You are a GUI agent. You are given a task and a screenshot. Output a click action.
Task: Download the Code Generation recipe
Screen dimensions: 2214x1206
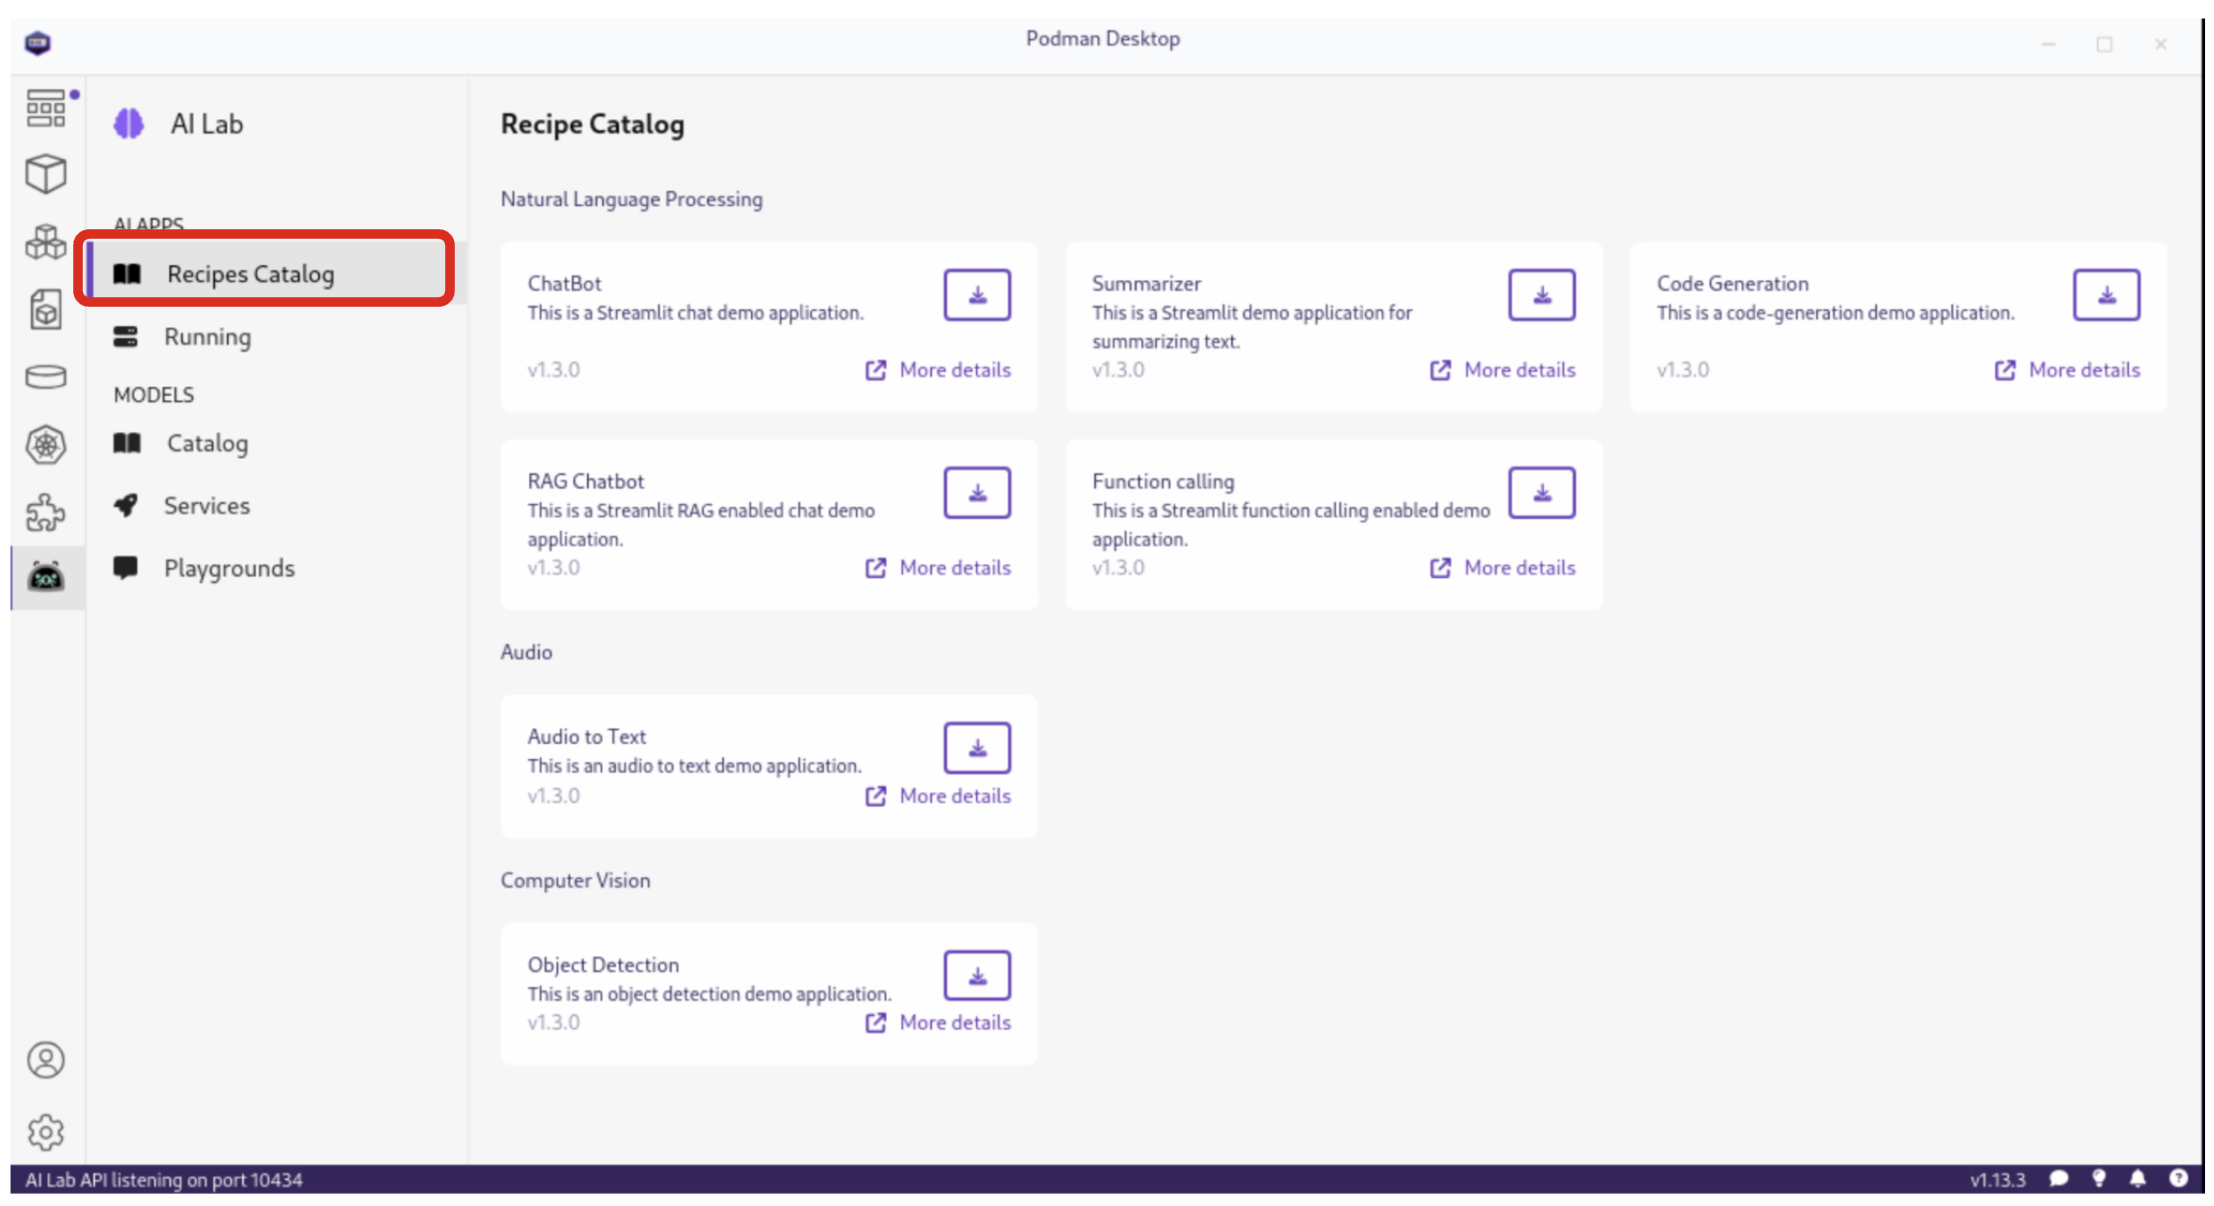tap(2106, 295)
